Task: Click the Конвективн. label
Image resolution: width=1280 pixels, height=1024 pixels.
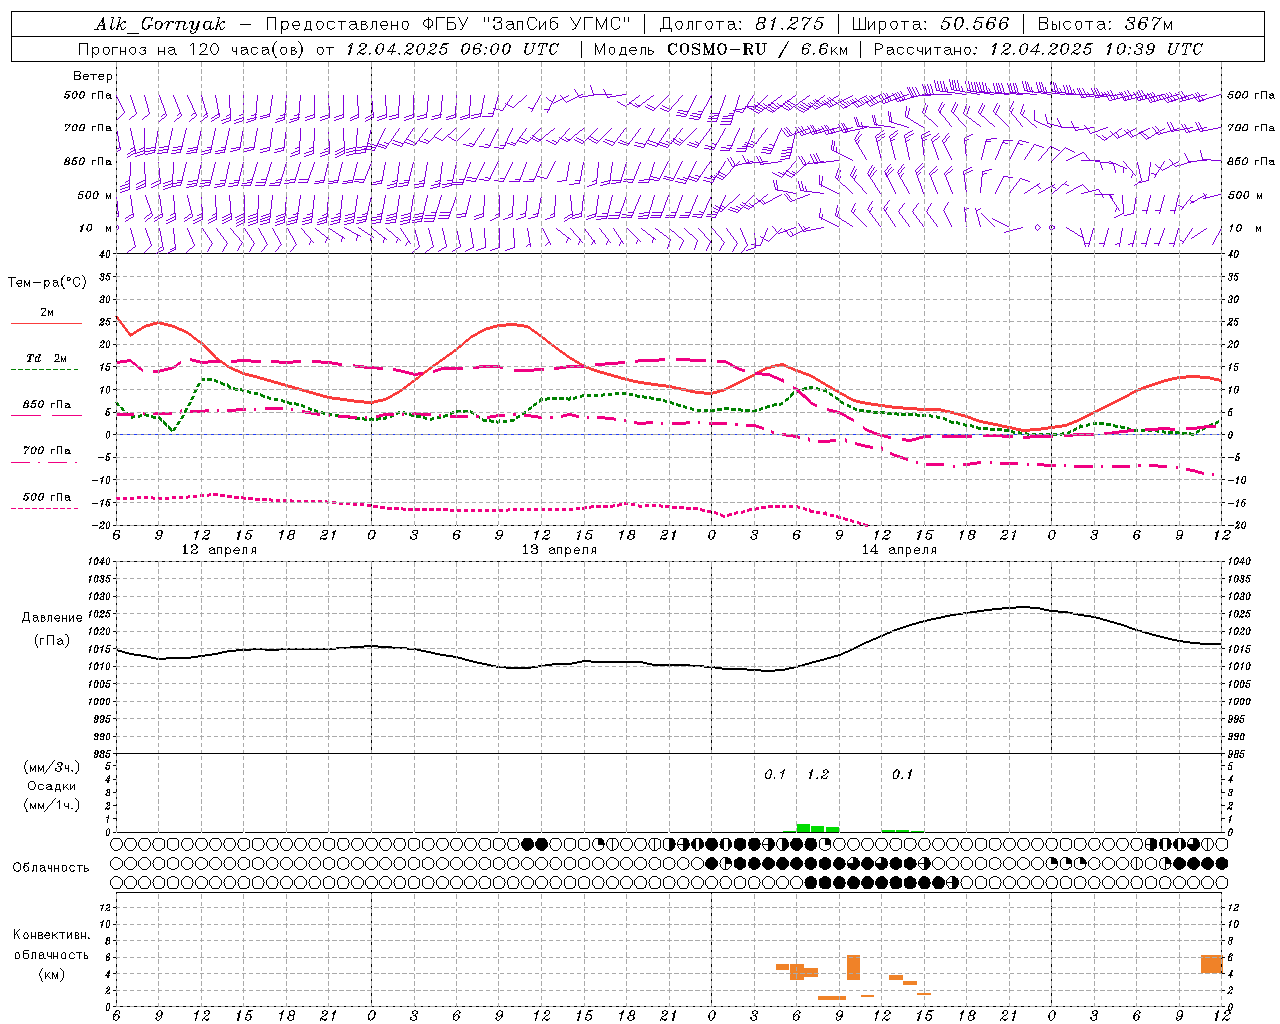Action: (x=51, y=934)
